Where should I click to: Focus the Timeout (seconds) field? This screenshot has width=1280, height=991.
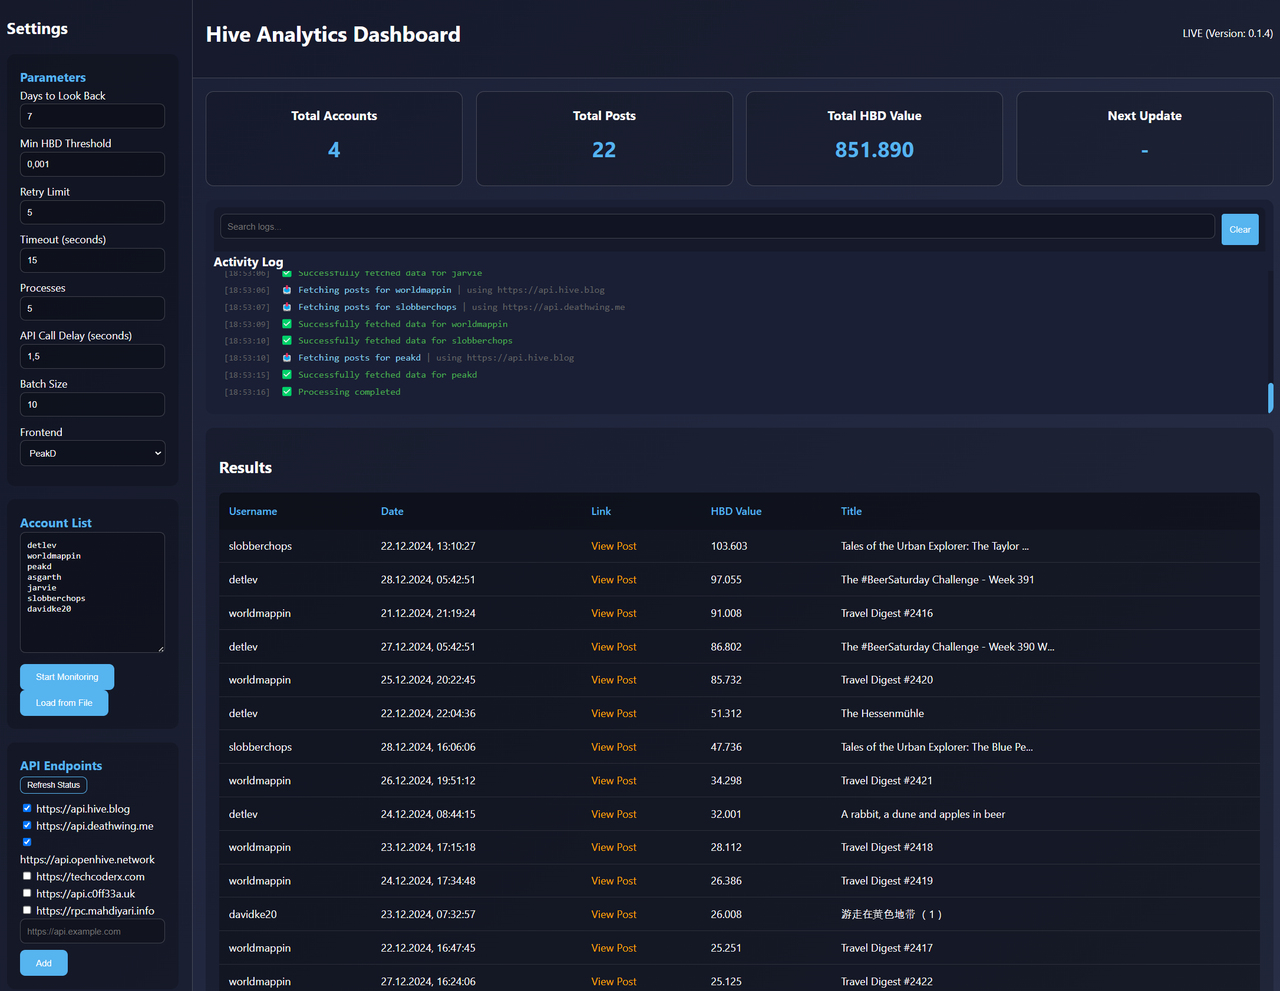tap(92, 260)
